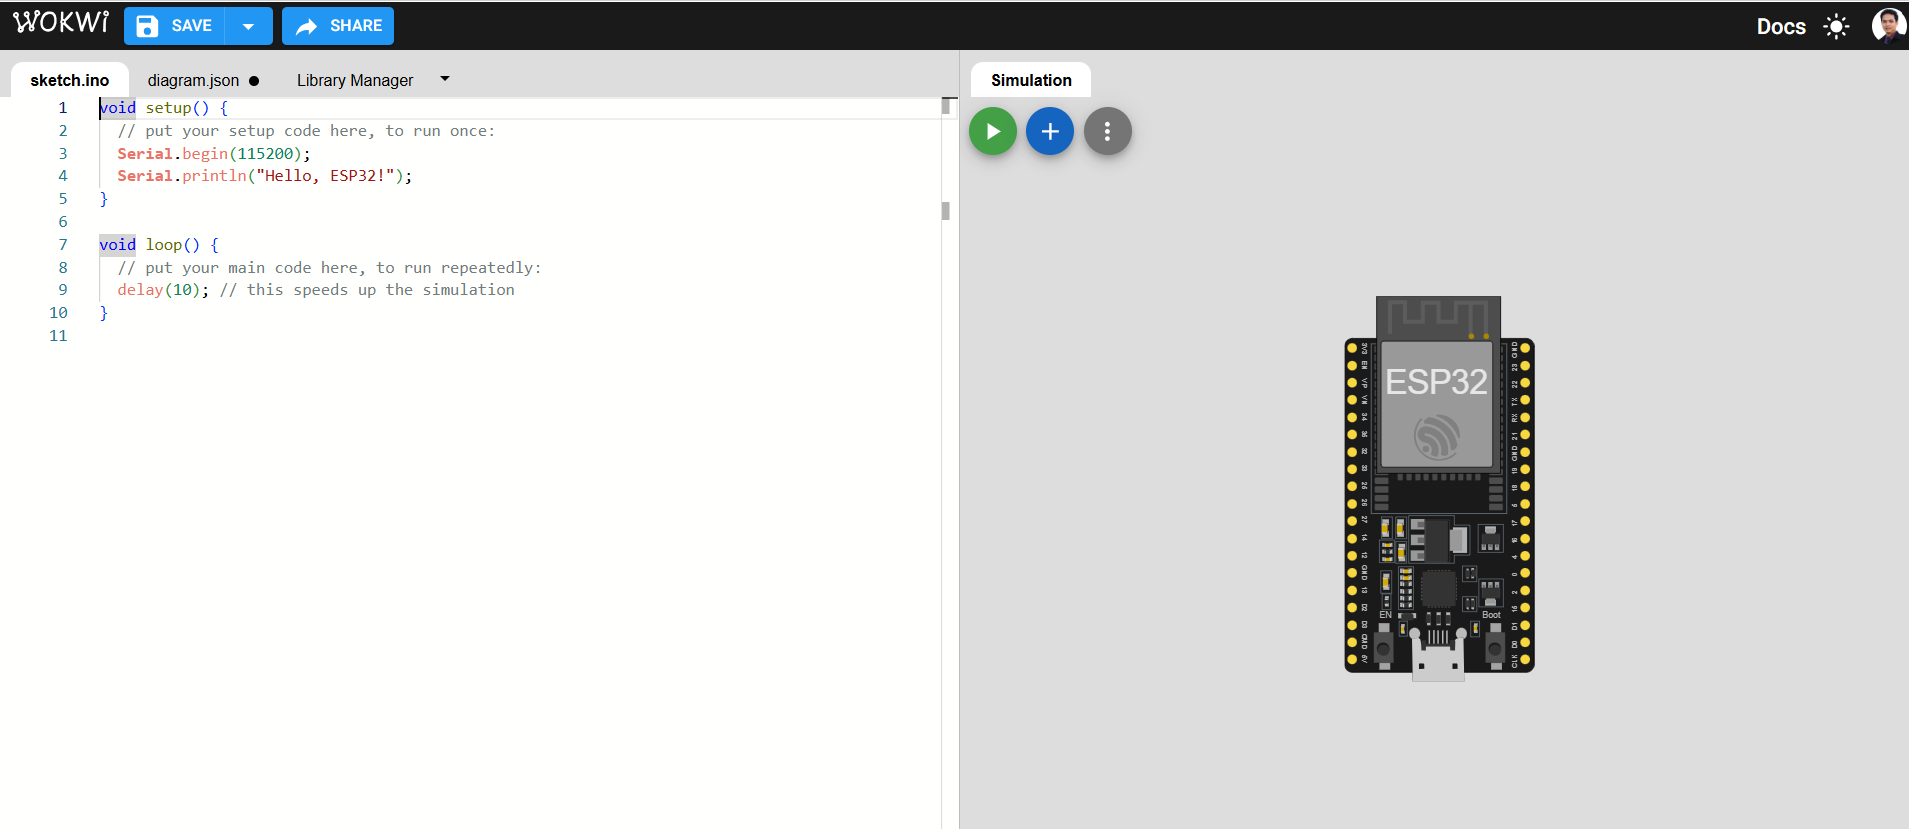The image size is (1909, 829).
Task: Open the user profile avatar menu
Action: [x=1887, y=26]
